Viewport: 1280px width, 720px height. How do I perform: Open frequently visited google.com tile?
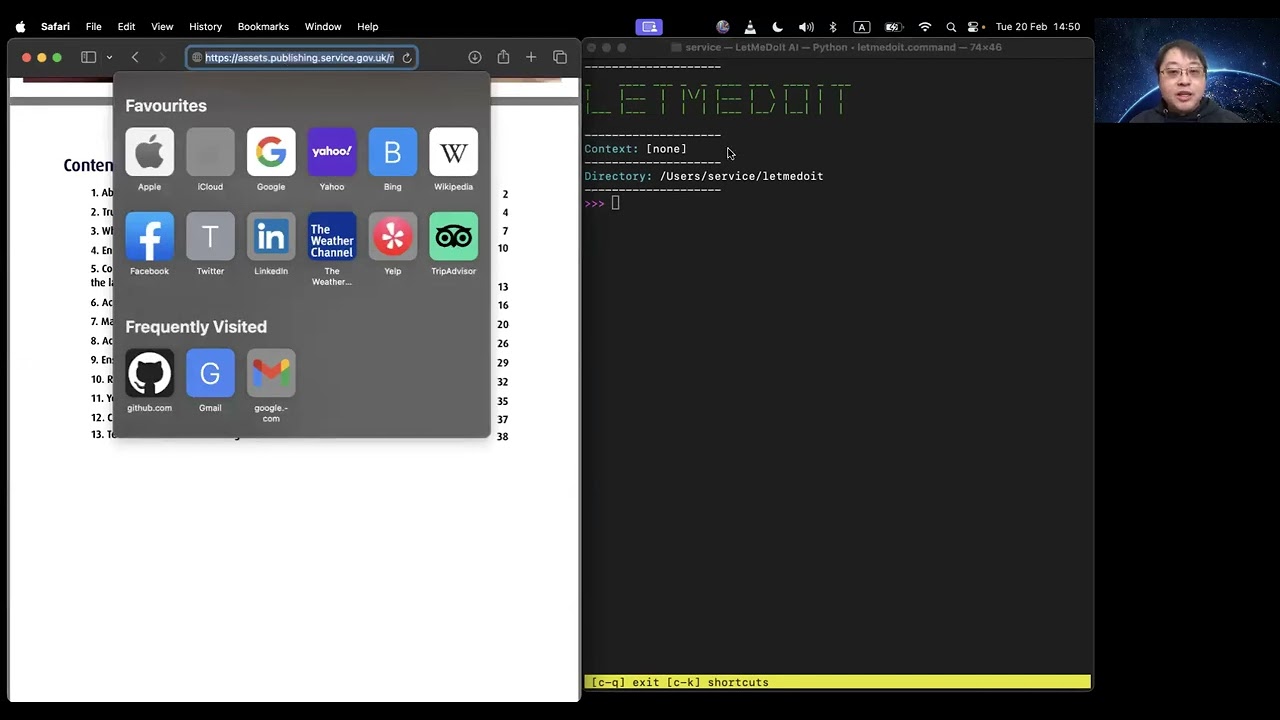271,373
